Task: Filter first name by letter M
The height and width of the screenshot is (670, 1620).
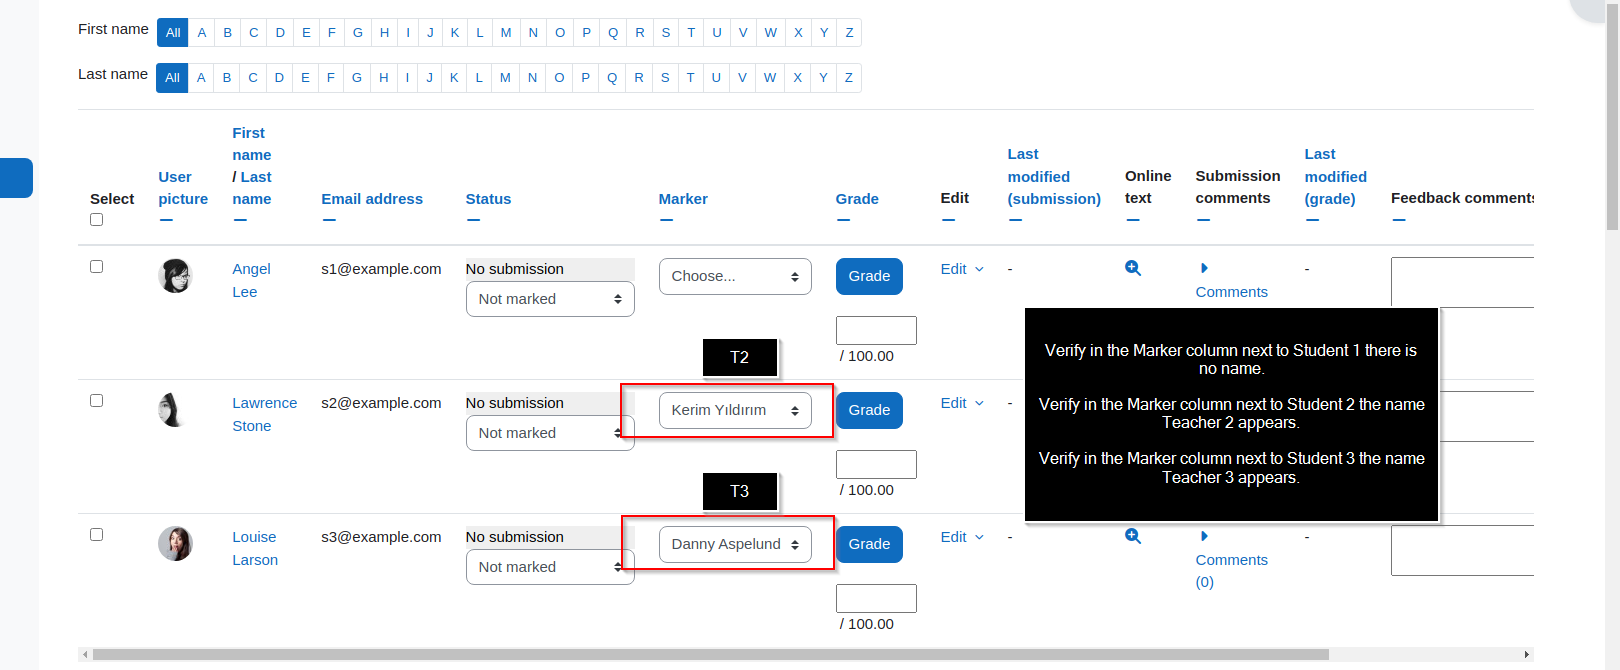Action: [x=506, y=33]
